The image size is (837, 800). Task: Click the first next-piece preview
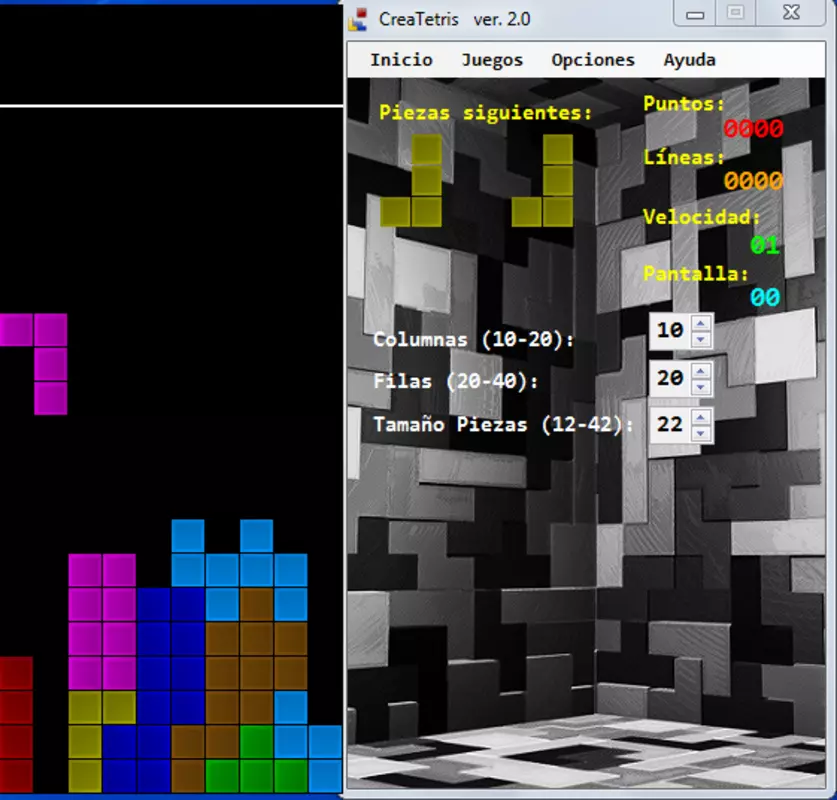(411, 180)
